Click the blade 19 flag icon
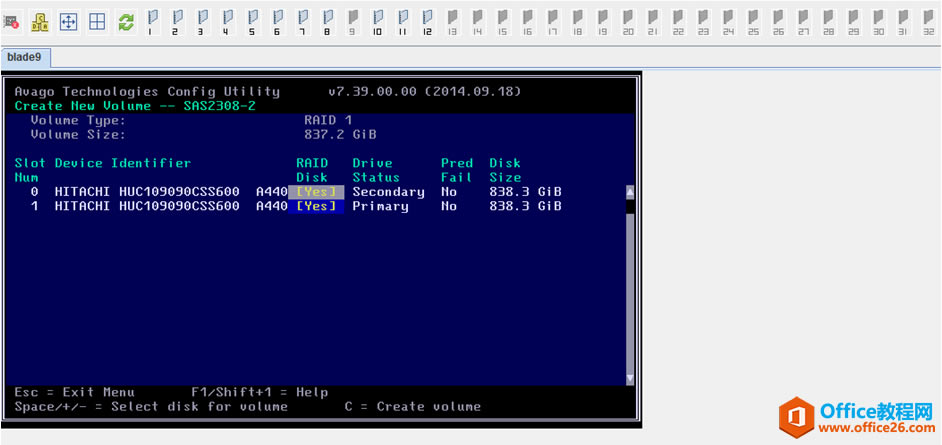The image size is (942, 445). click(603, 22)
